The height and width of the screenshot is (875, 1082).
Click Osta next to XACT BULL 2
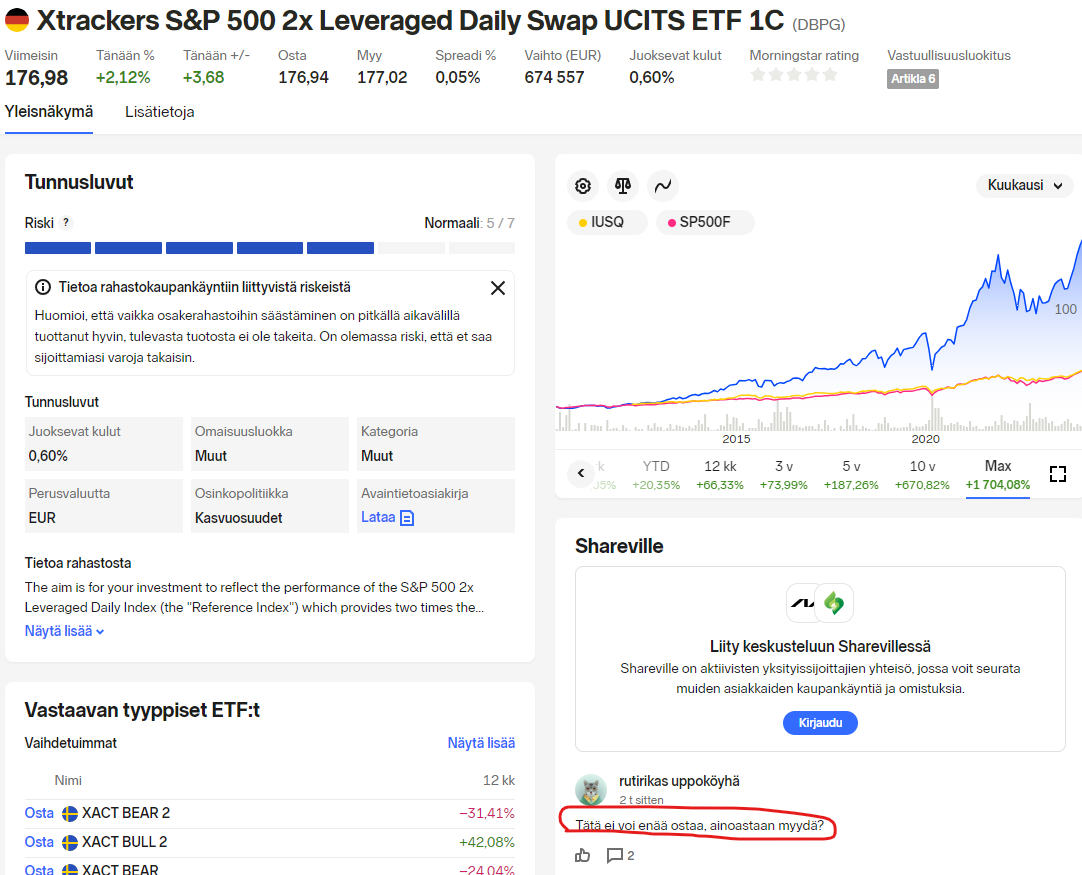click(x=39, y=842)
